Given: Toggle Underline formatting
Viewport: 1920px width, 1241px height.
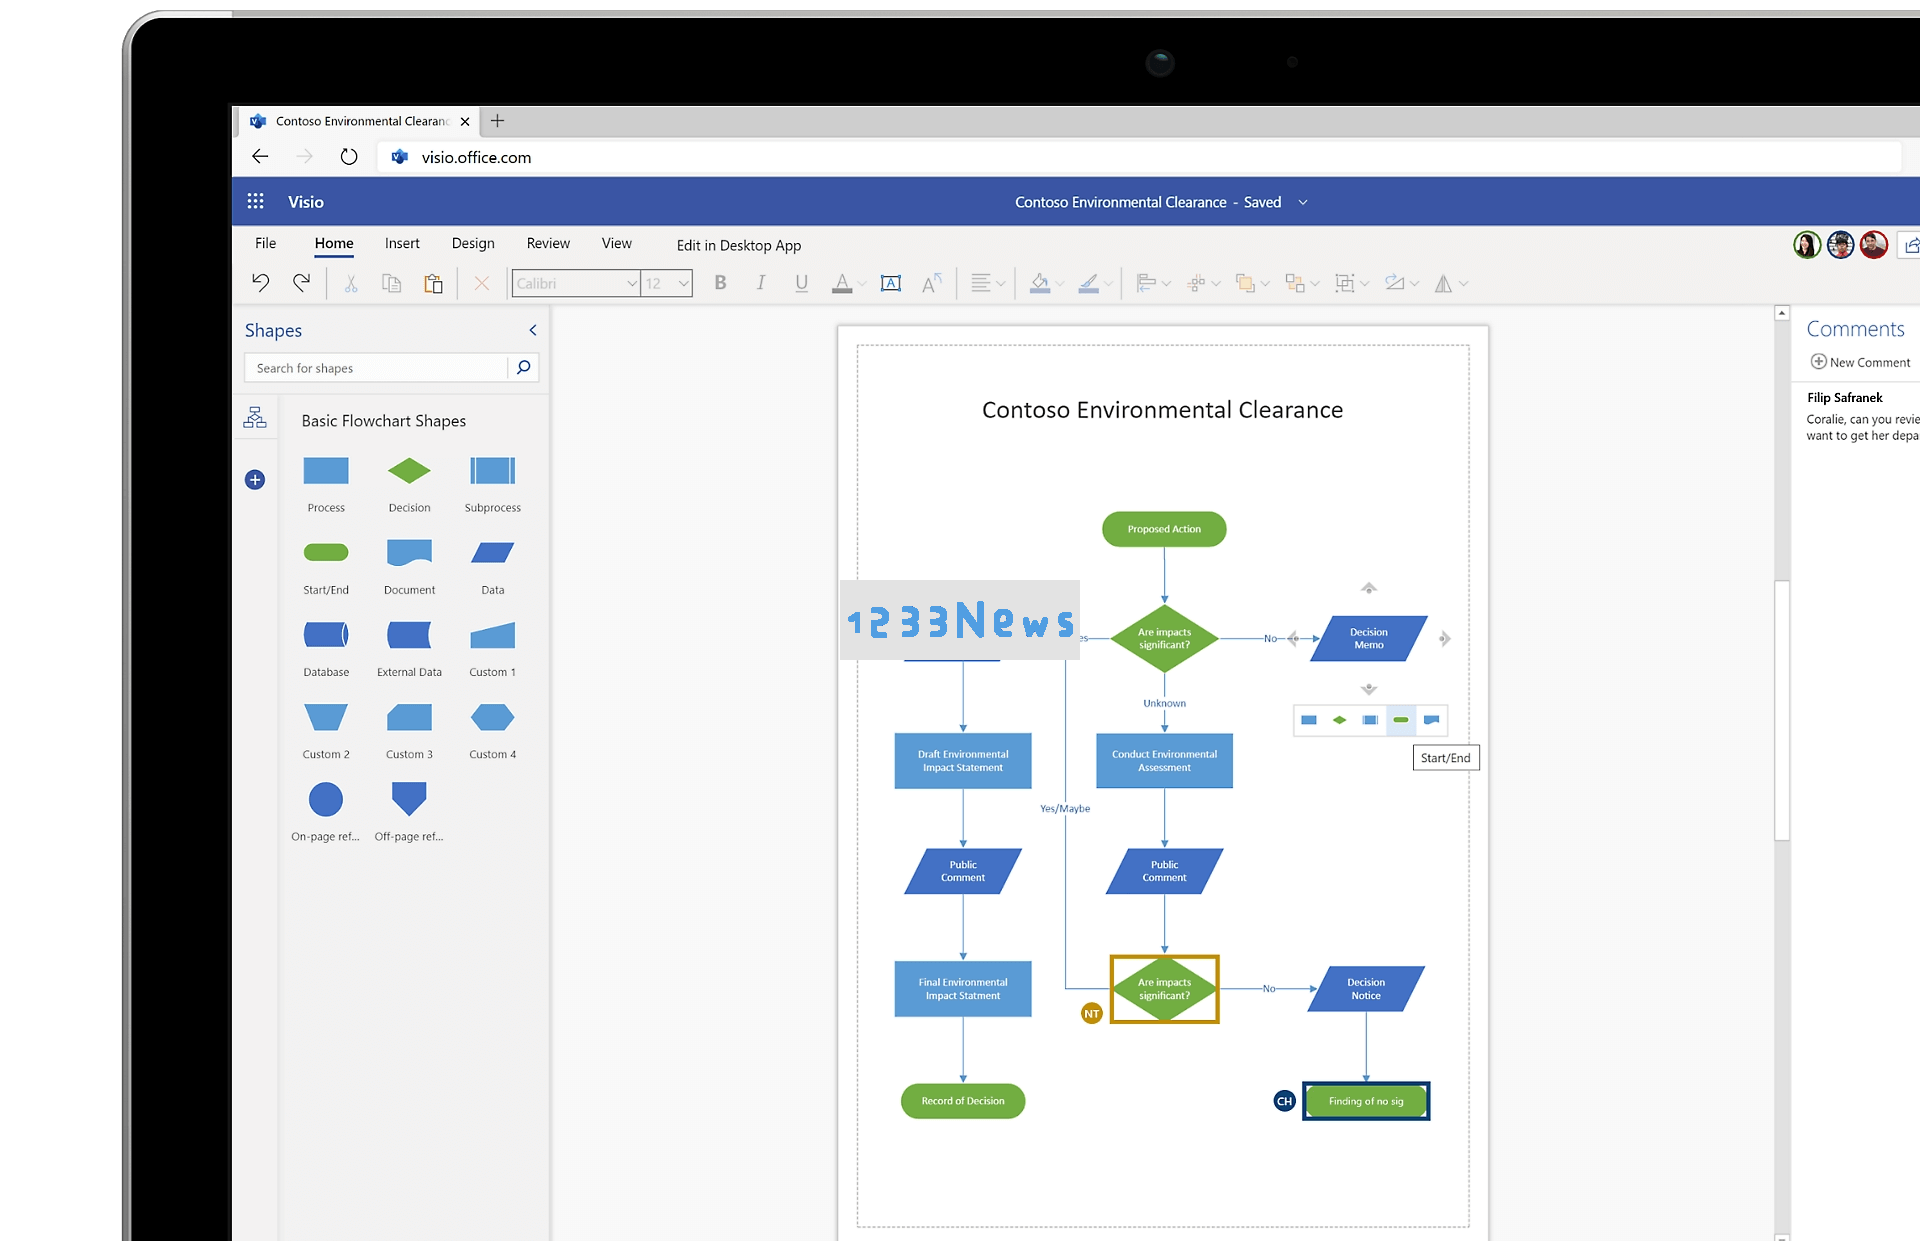Looking at the screenshot, I should (801, 284).
